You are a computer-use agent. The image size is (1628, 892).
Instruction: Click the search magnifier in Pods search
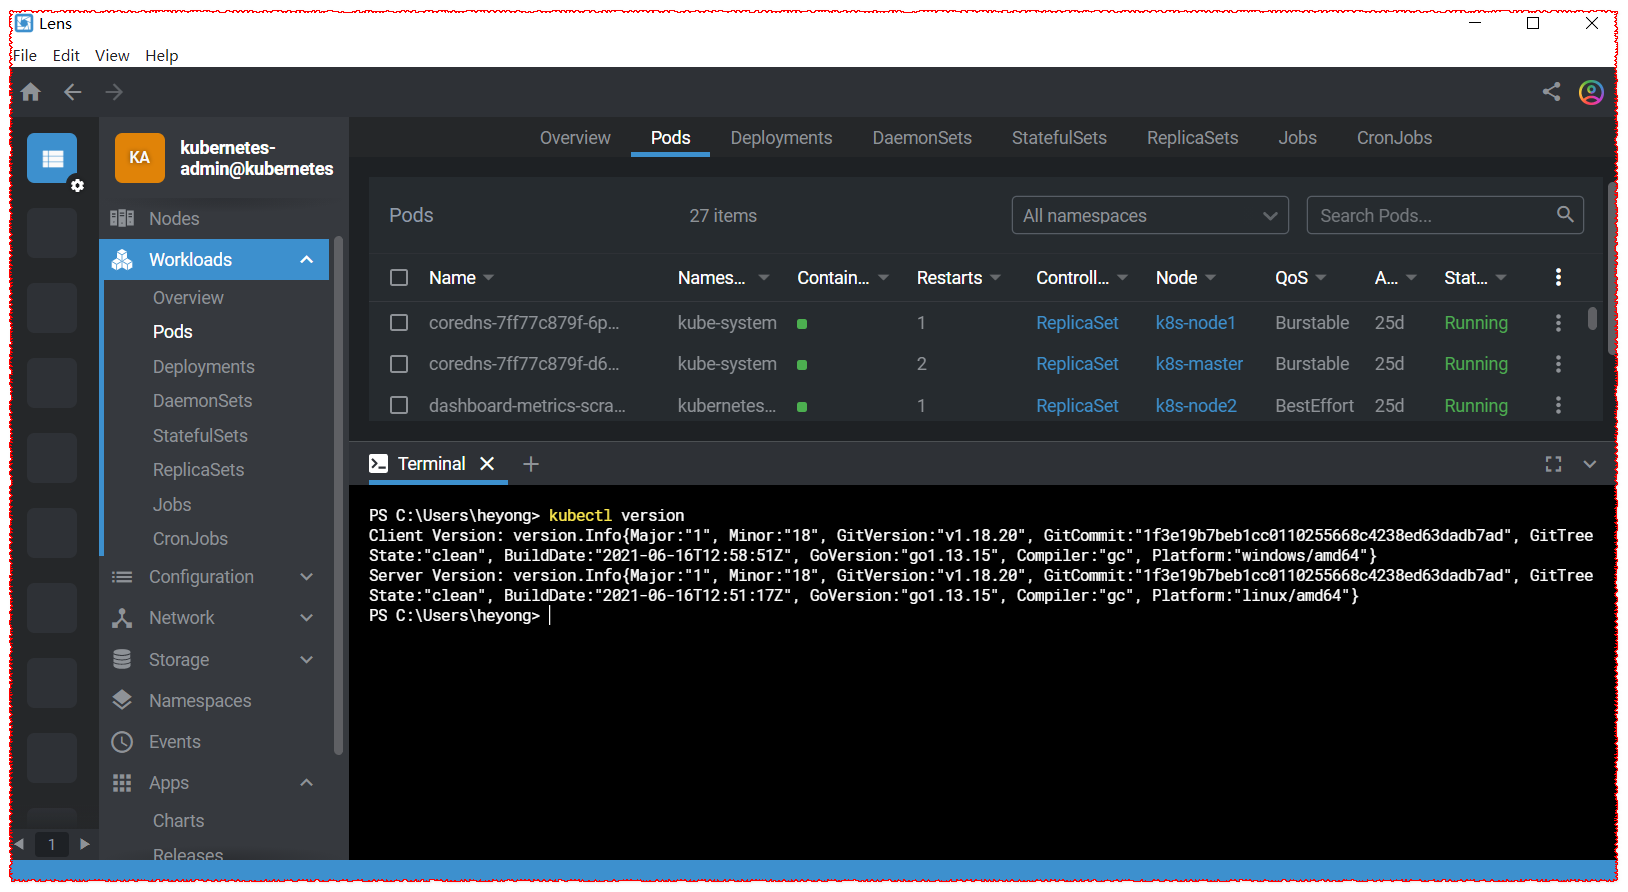1565,214
